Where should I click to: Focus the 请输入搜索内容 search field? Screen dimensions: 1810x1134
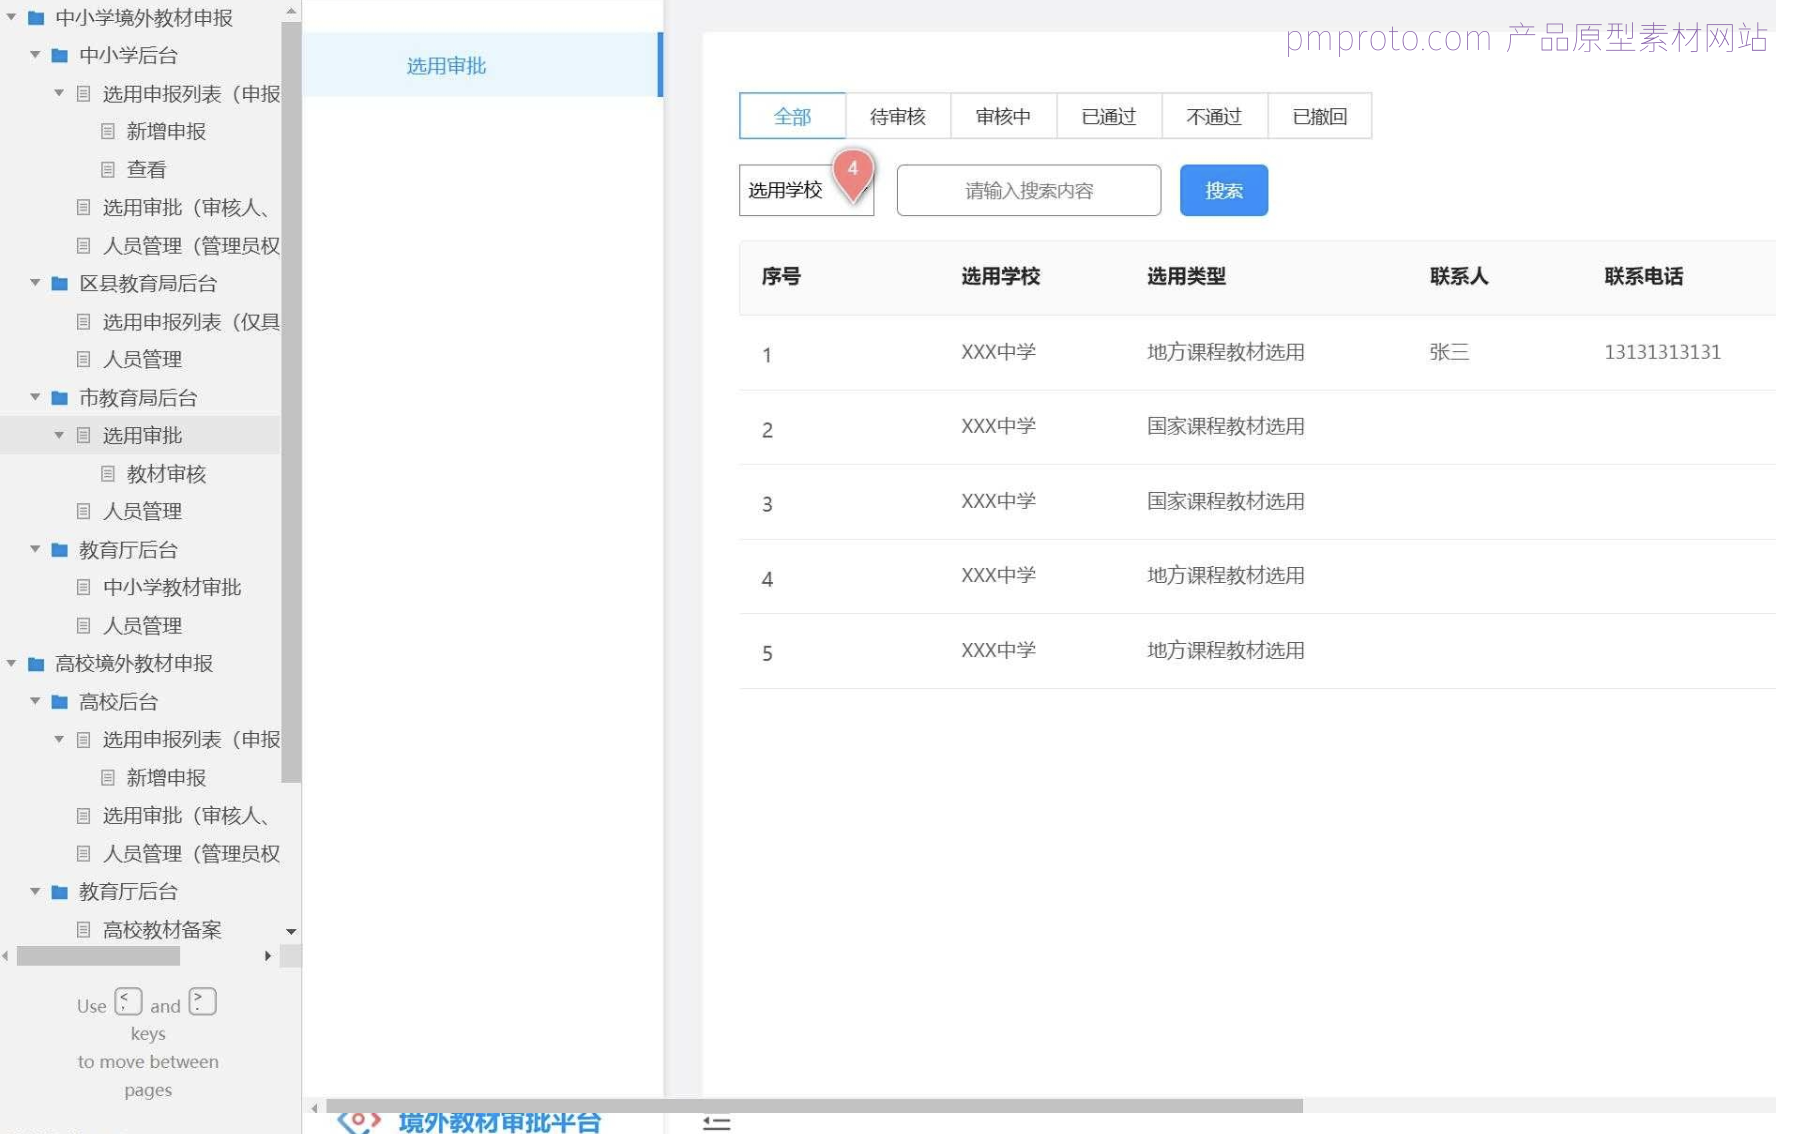click(x=1029, y=190)
